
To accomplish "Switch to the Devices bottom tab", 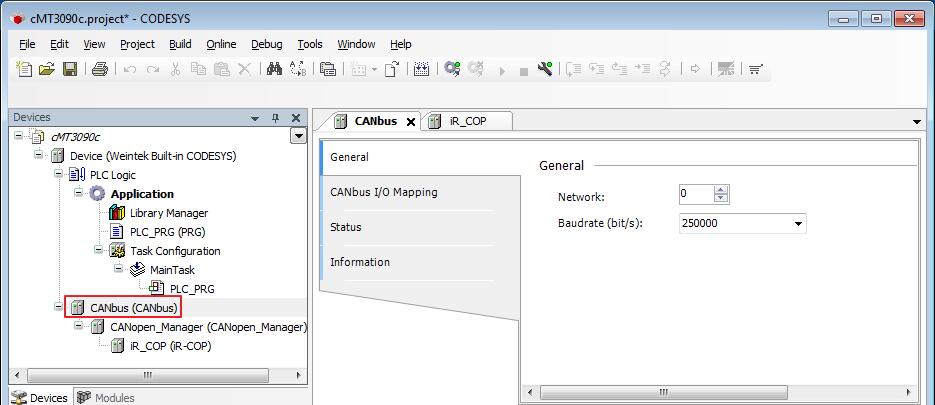I will pyautogui.click(x=41, y=397).
